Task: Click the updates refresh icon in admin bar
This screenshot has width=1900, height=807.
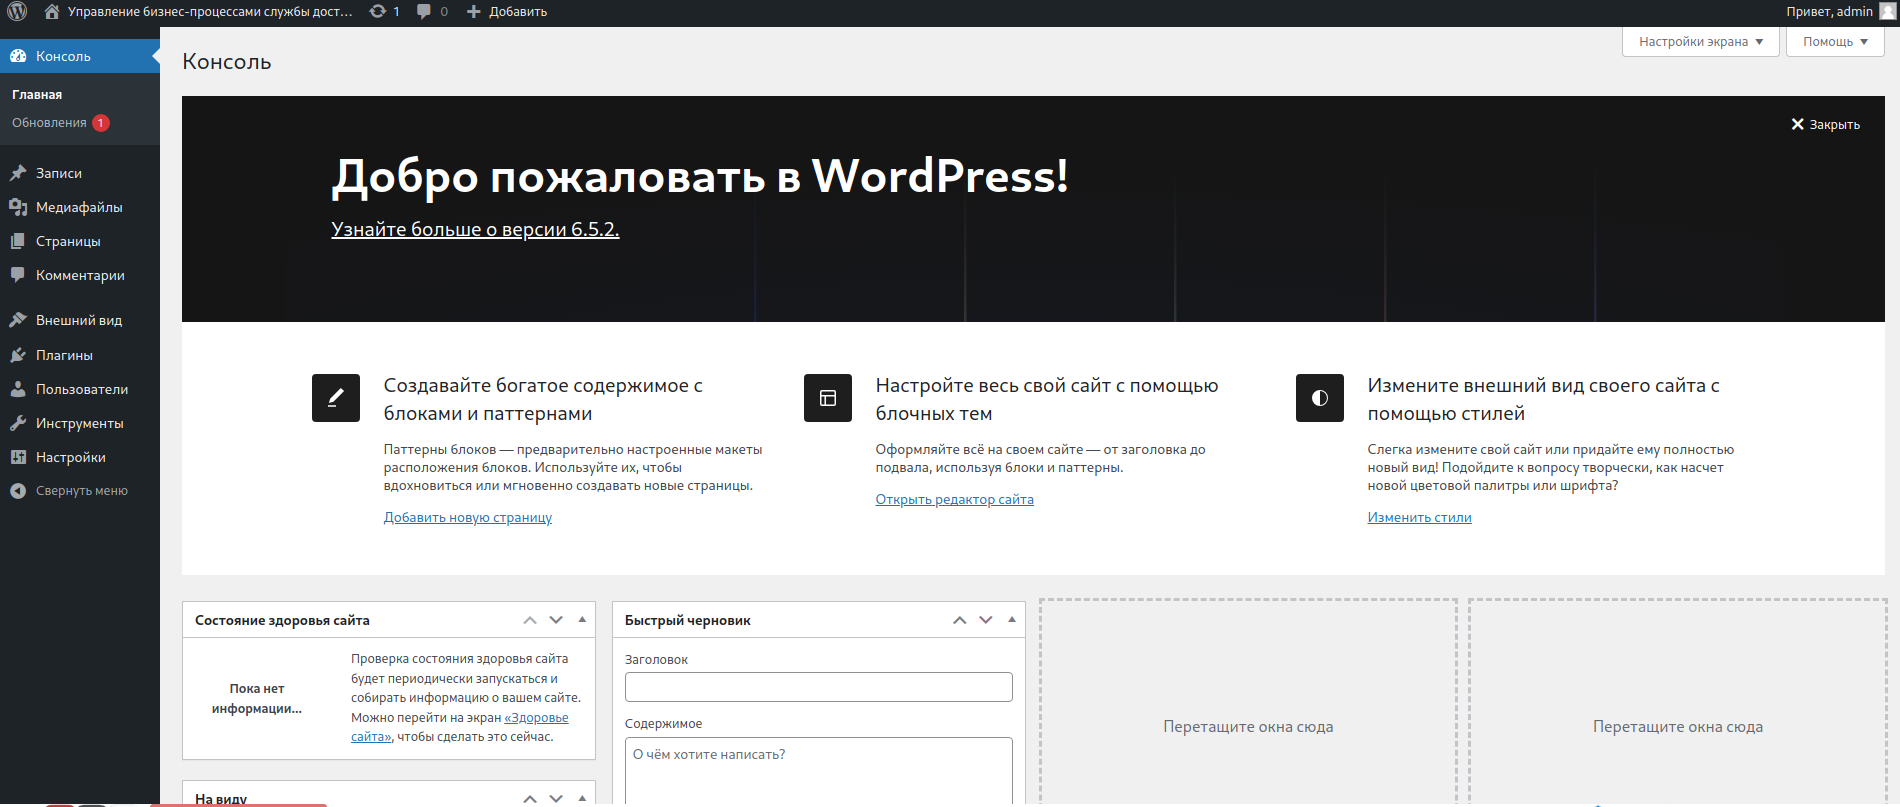Action: click(378, 12)
